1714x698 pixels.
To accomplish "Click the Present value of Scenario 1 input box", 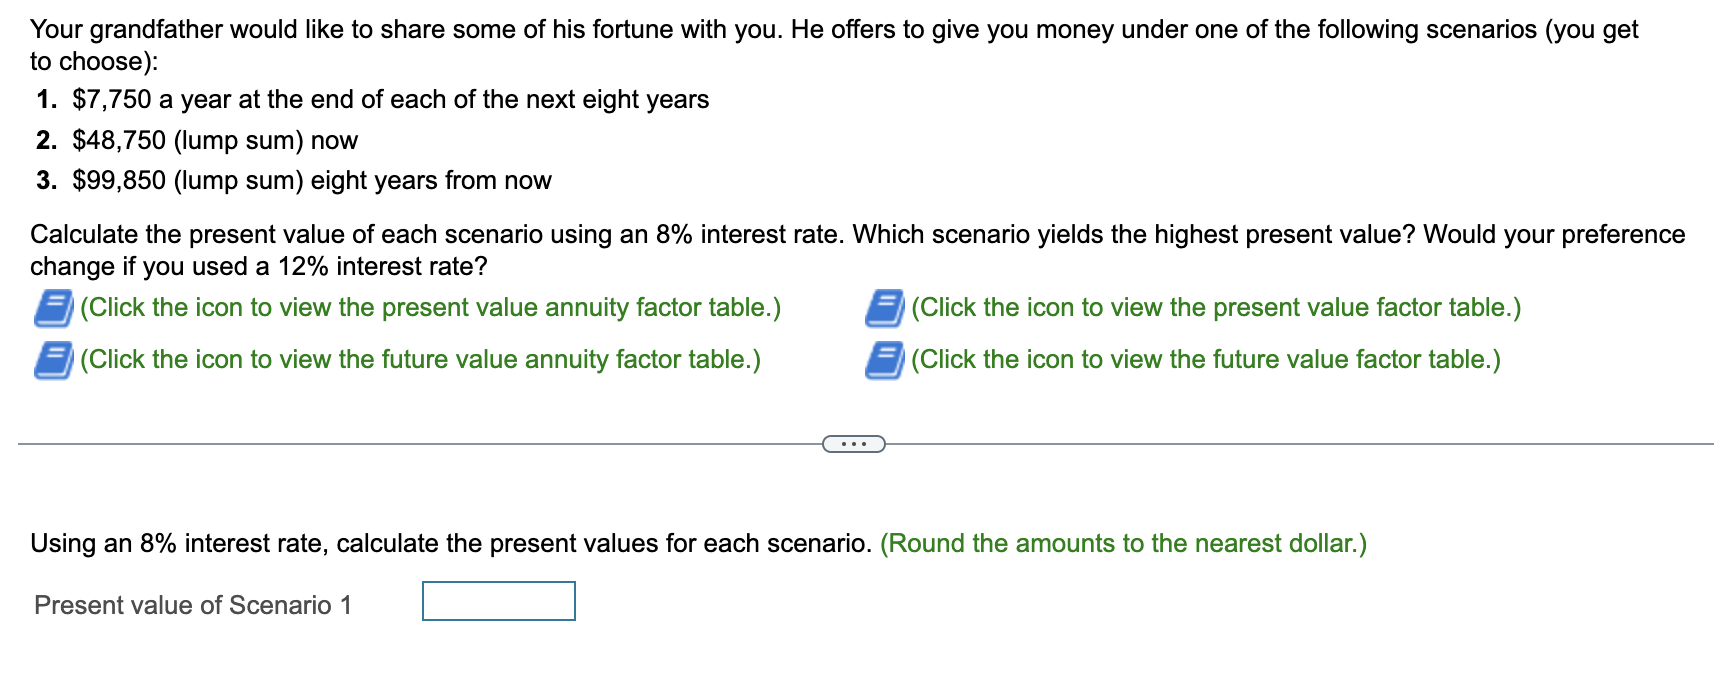I will (498, 600).
